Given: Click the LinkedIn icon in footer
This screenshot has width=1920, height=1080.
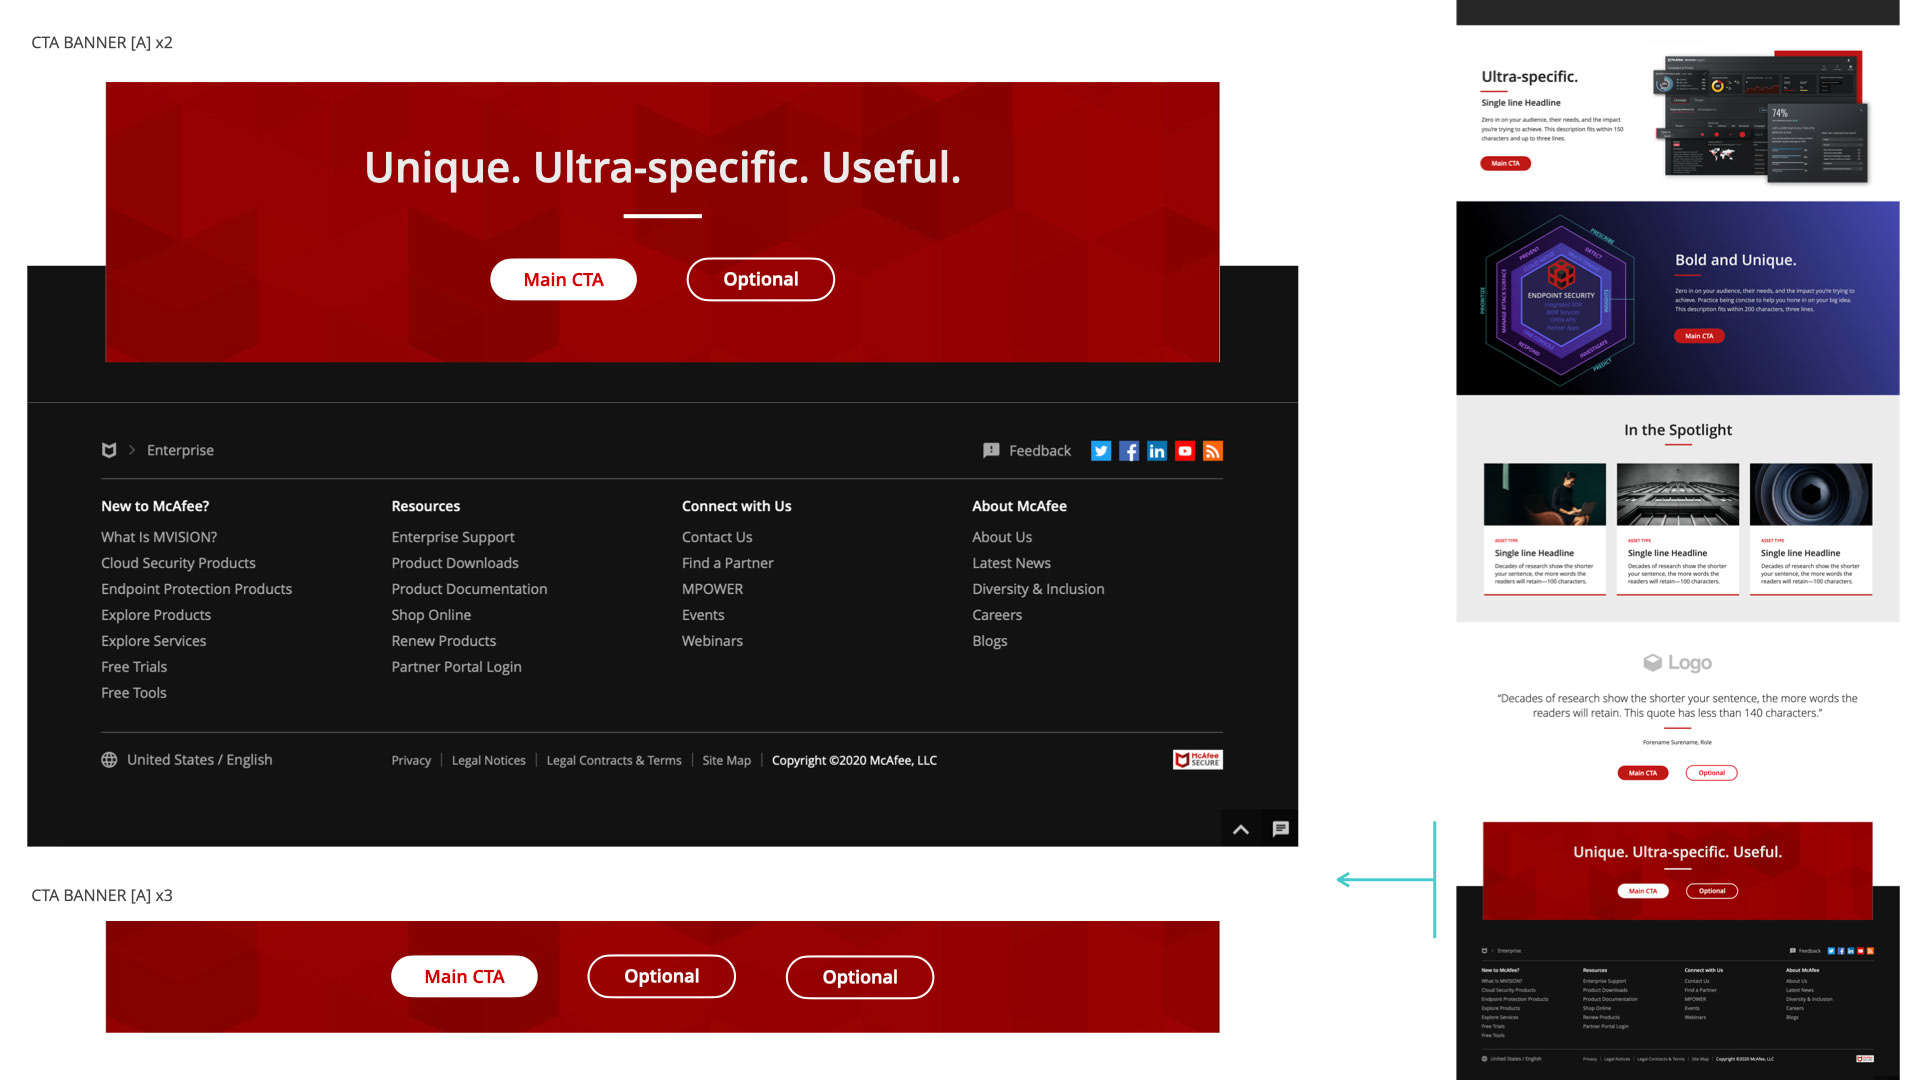Looking at the screenshot, I should pyautogui.click(x=1156, y=451).
